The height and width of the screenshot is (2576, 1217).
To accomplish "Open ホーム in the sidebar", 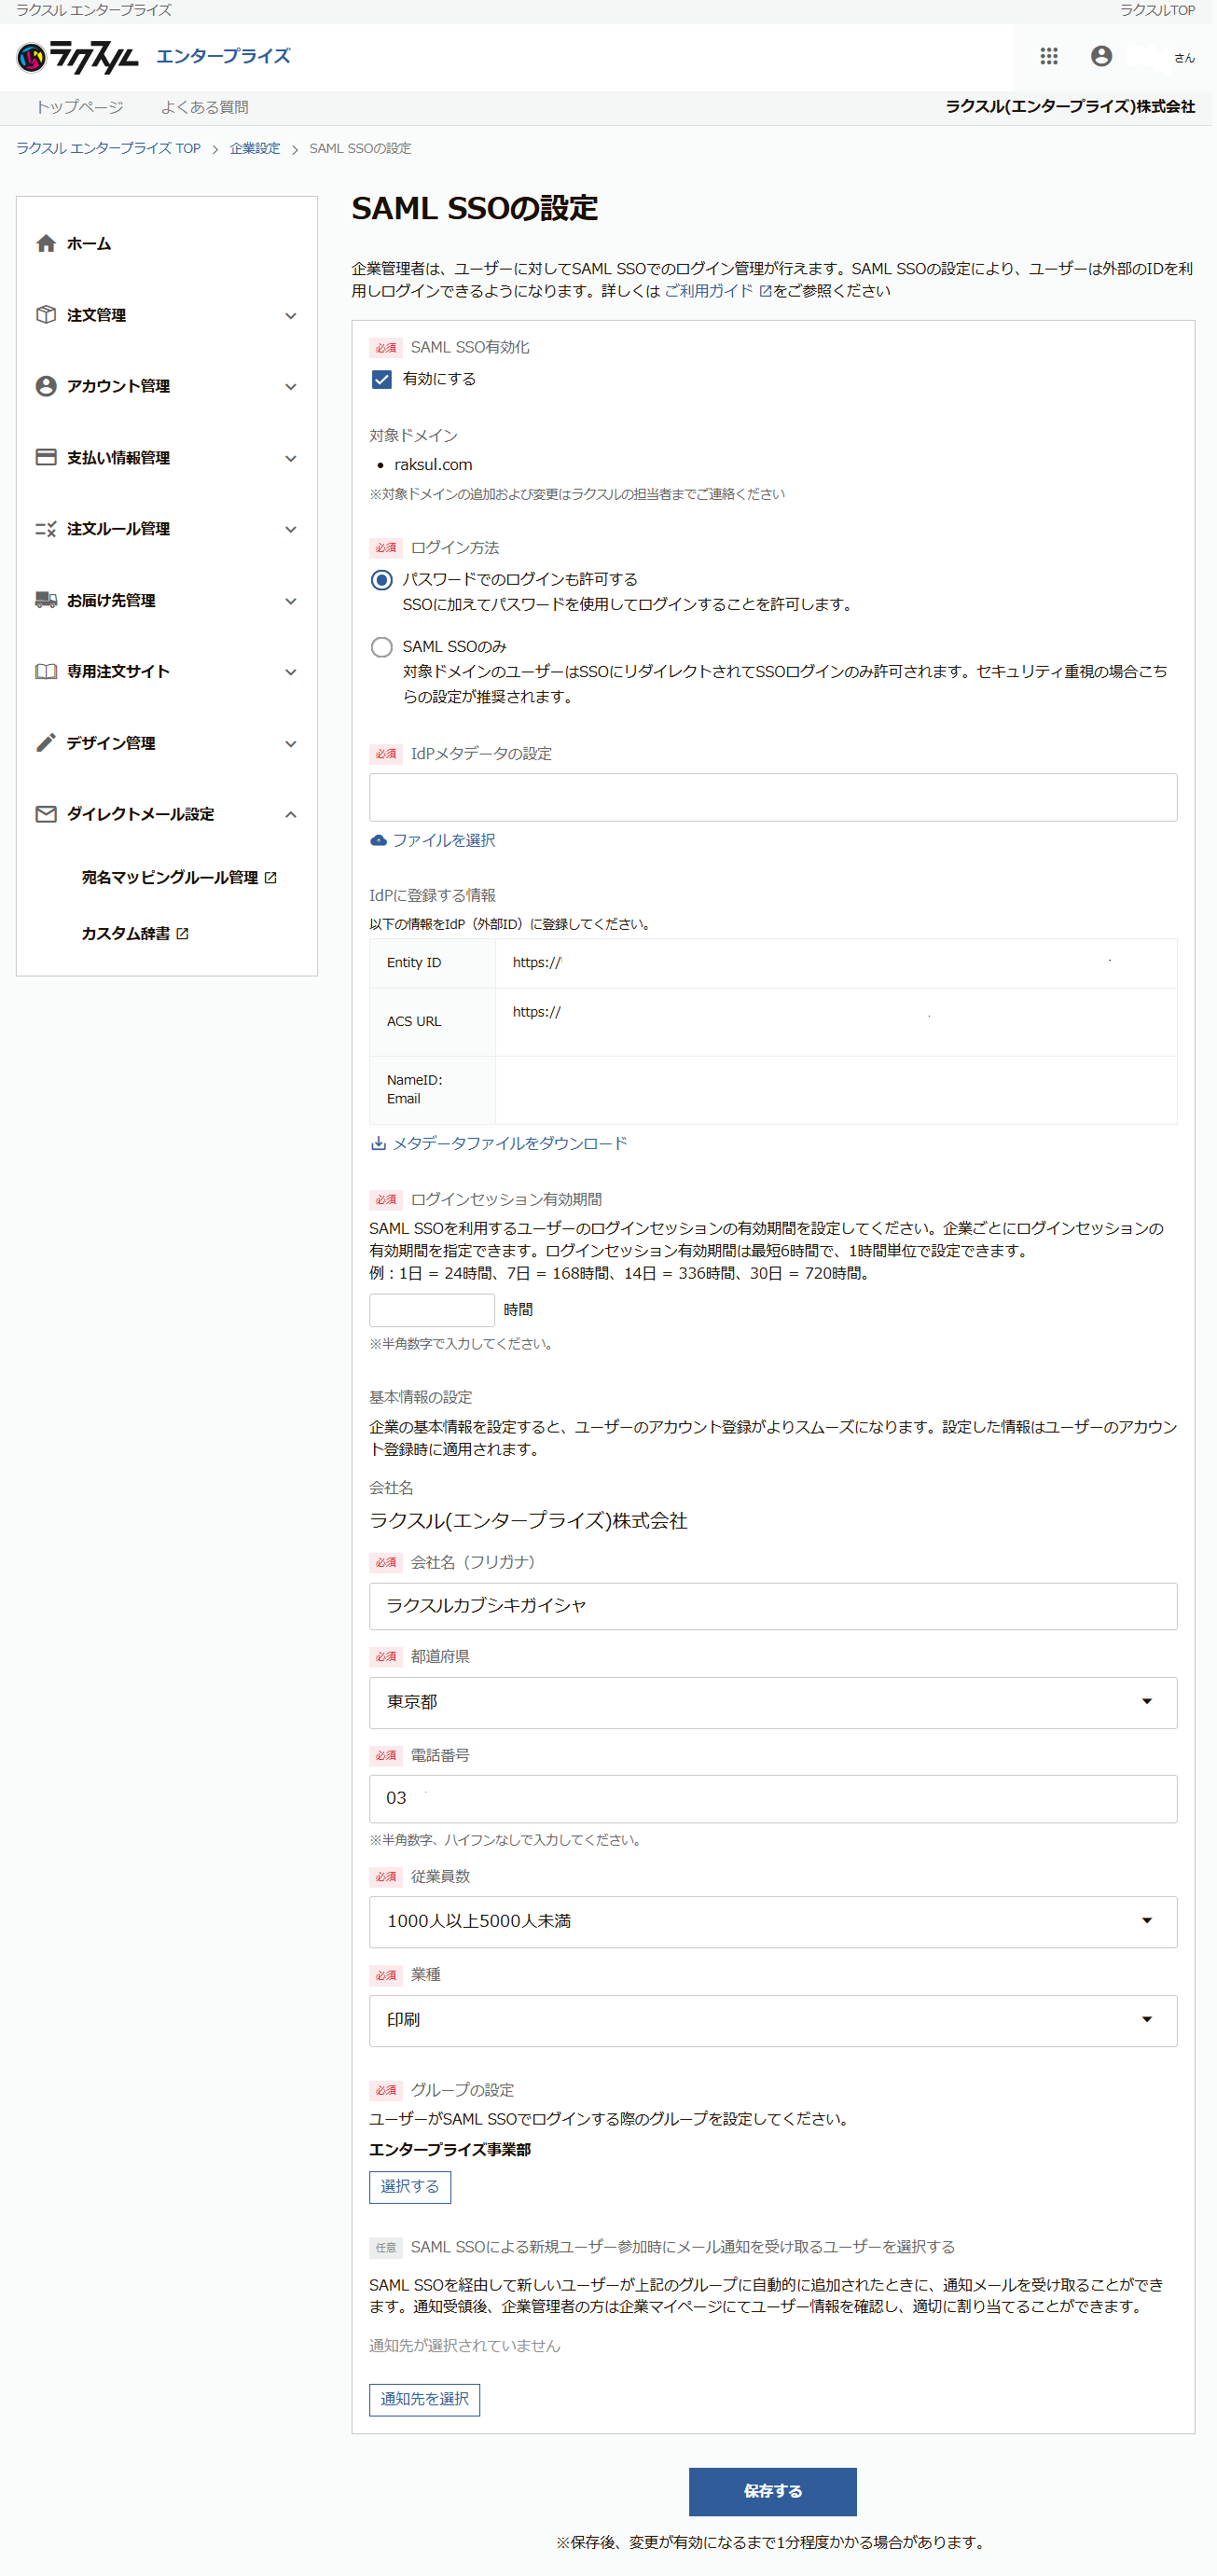I will tap(89, 243).
